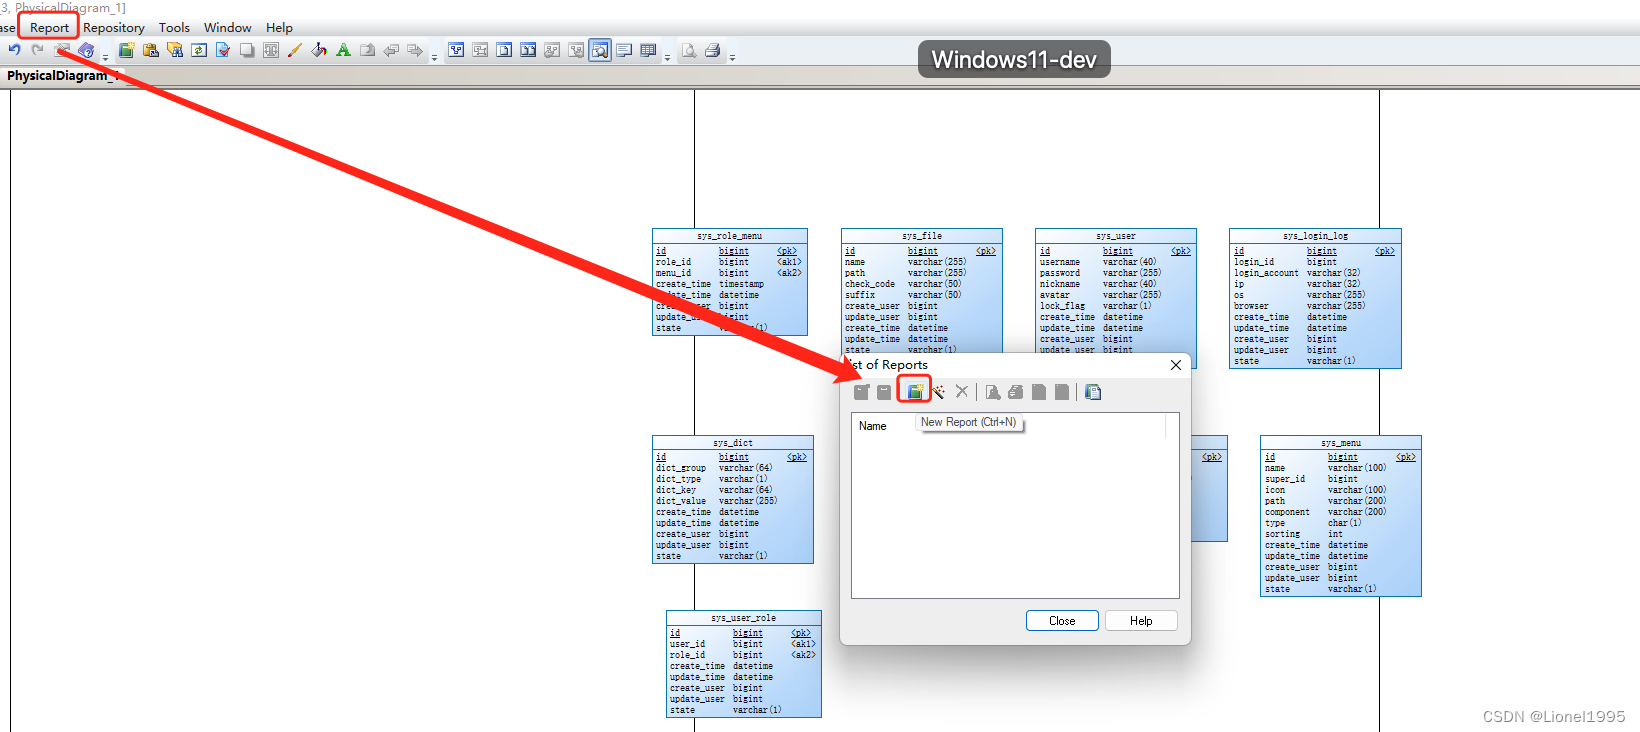Select the sys_dict table title

[x=733, y=443]
